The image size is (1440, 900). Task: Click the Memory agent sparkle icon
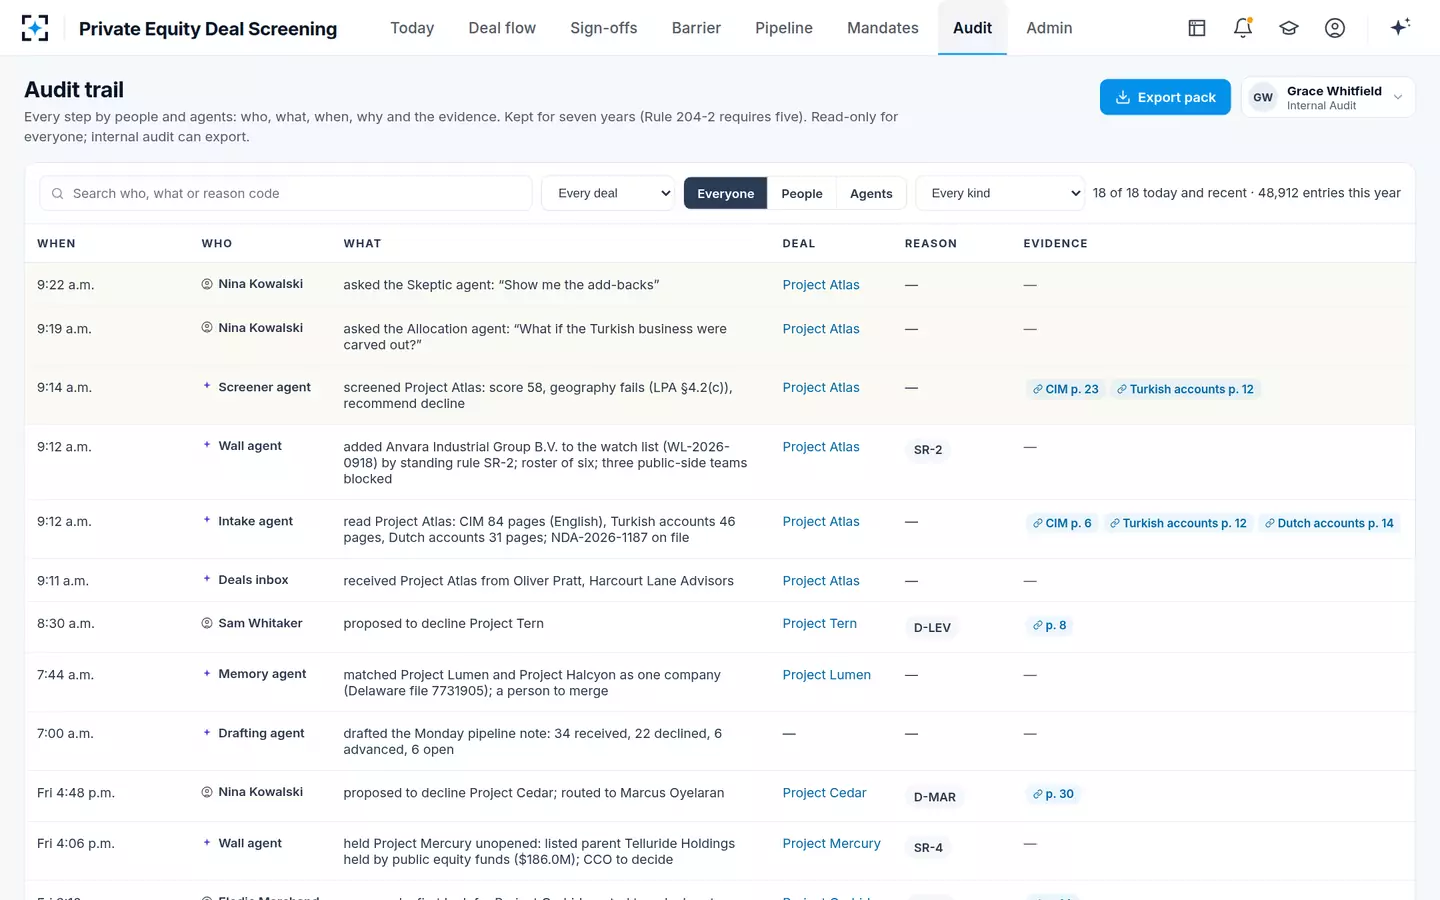(207, 674)
